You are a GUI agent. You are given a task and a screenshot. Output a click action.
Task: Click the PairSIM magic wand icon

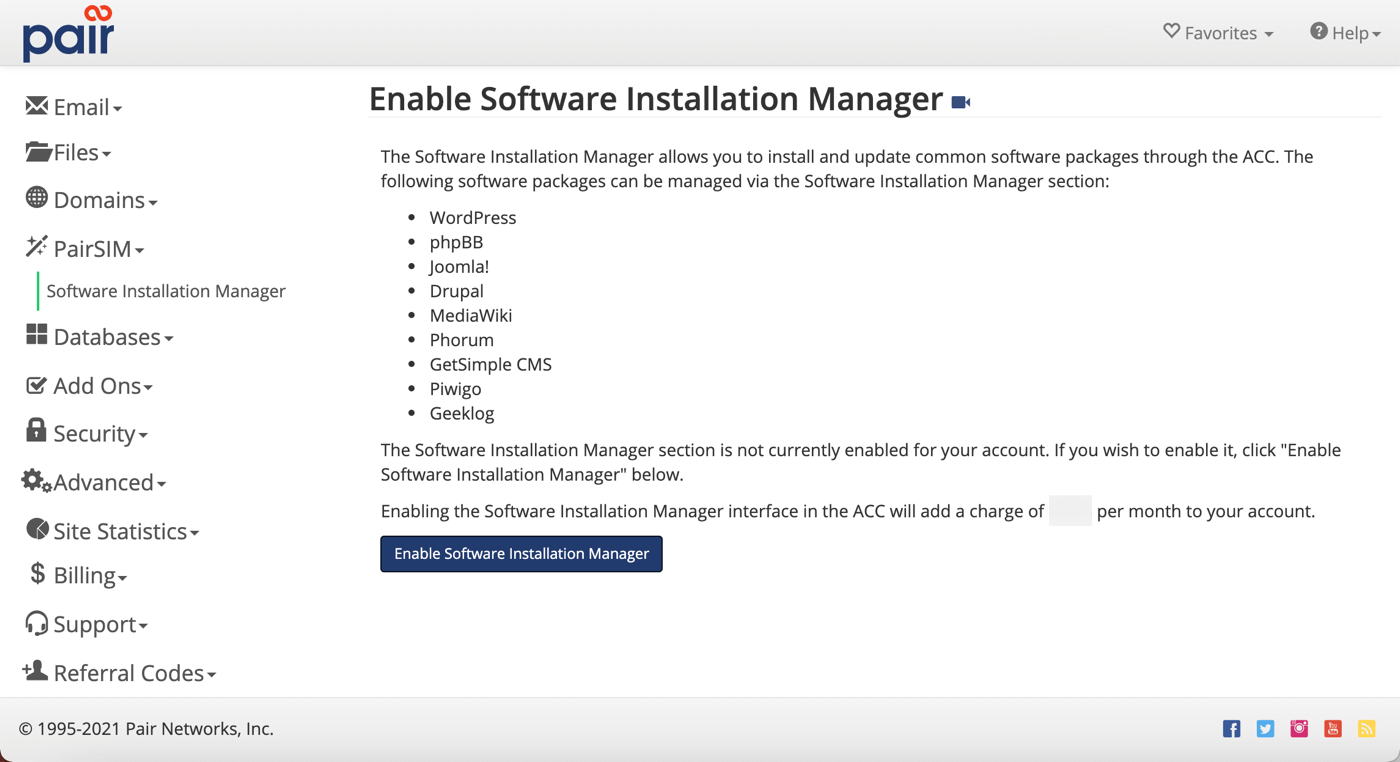pos(37,246)
